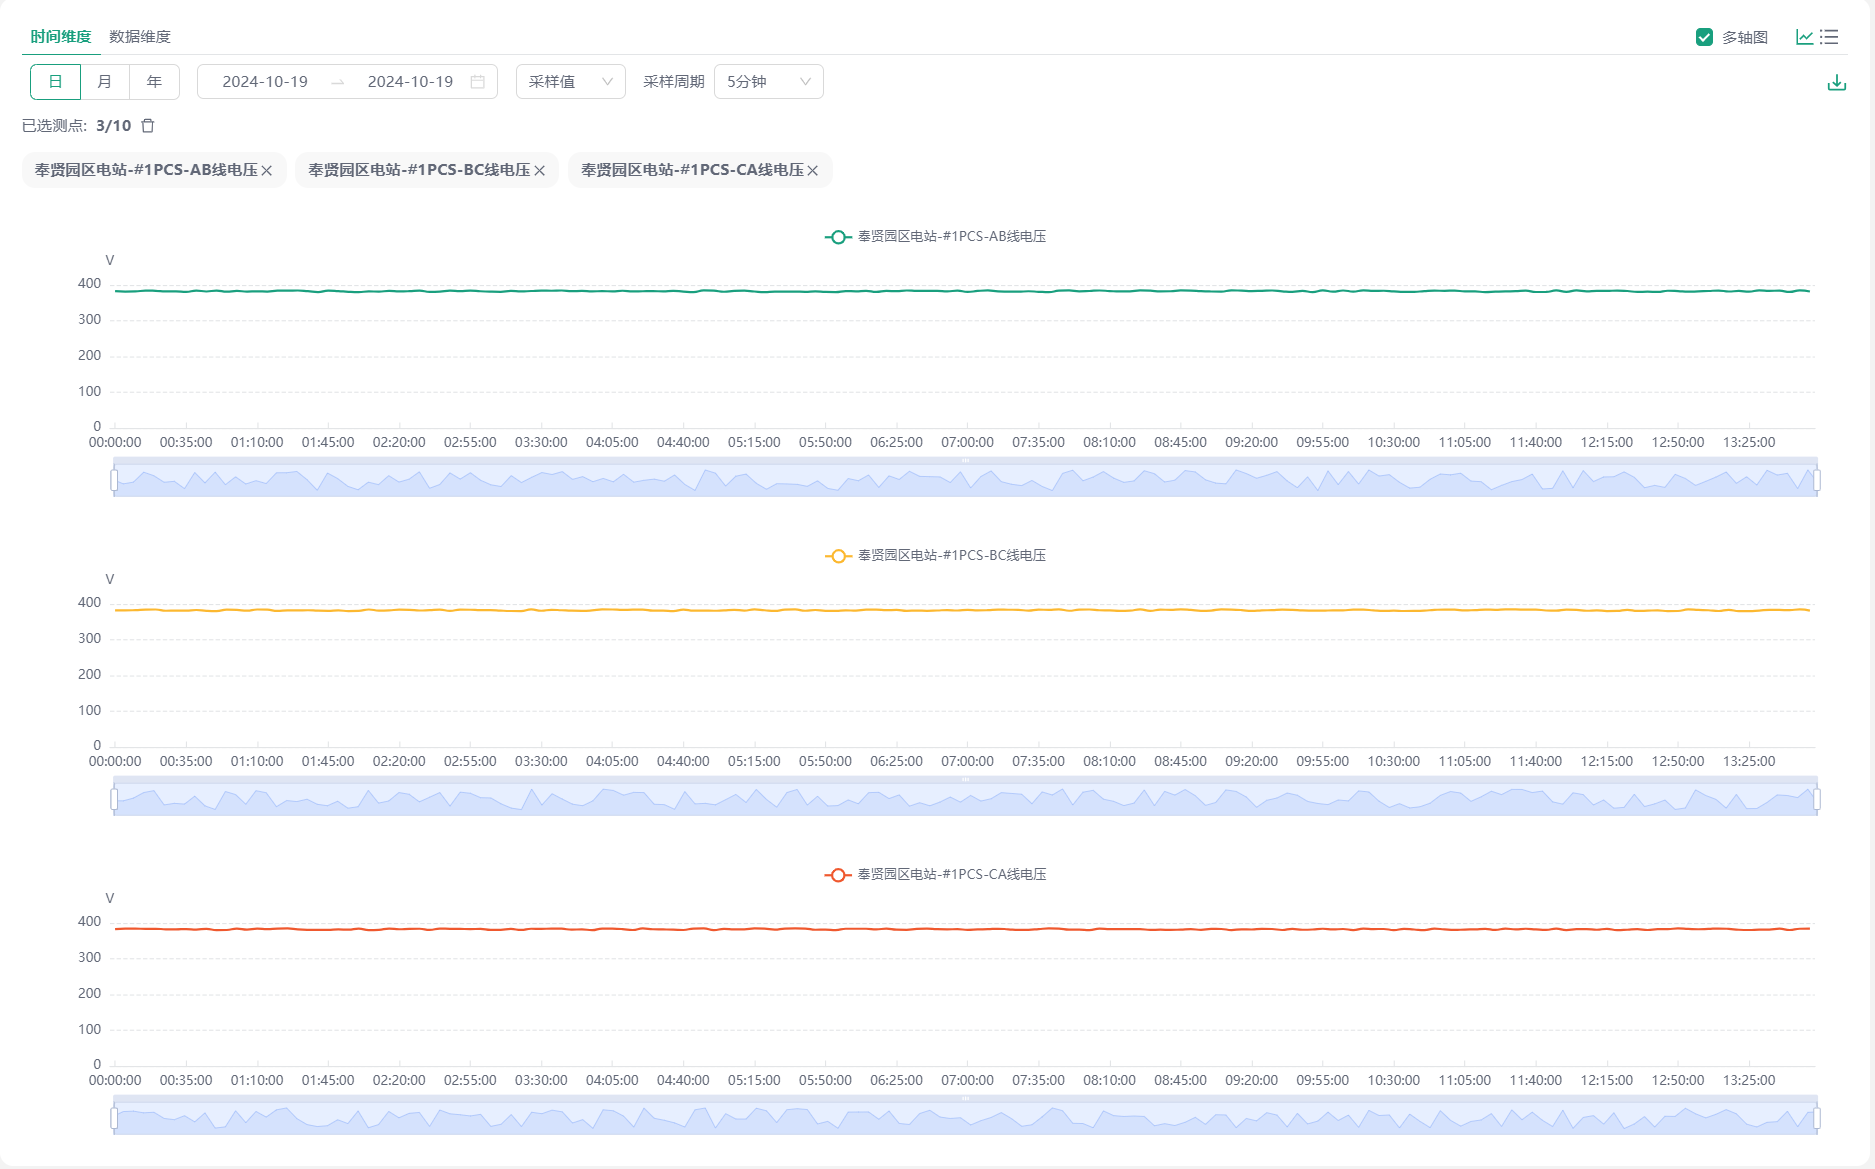Click the start date 2024-10-19 field
This screenshot has width=1875, height=1169.
click(265, 82)
